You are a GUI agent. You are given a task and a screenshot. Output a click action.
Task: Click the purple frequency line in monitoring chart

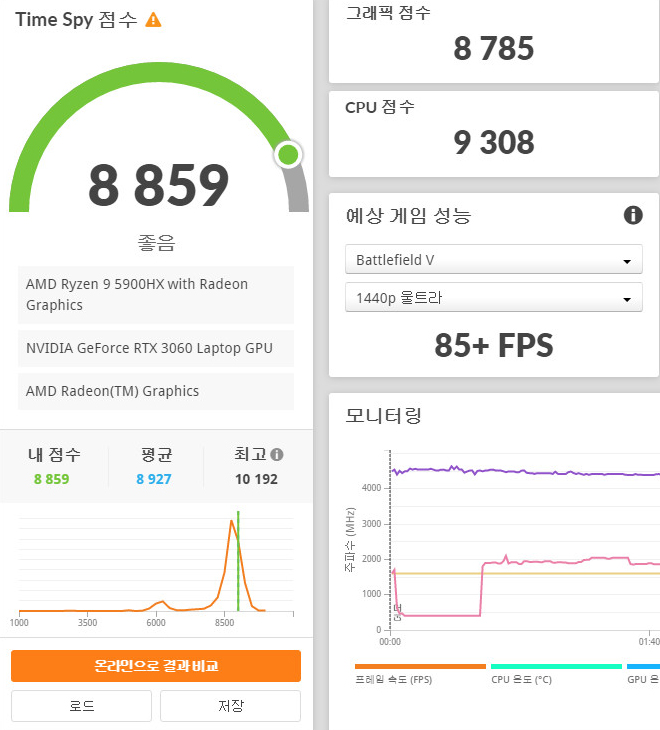point(526,472)
